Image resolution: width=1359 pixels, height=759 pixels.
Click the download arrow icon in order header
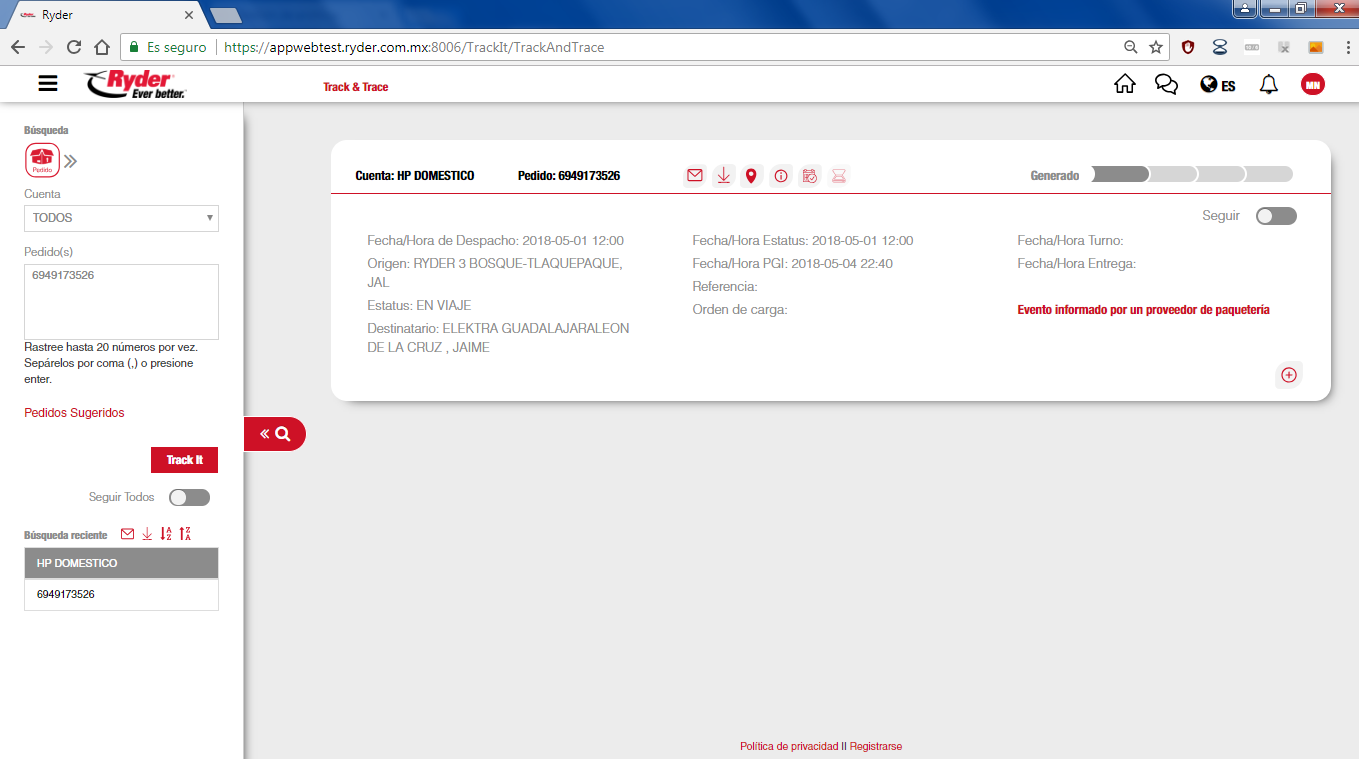point(723,176)
